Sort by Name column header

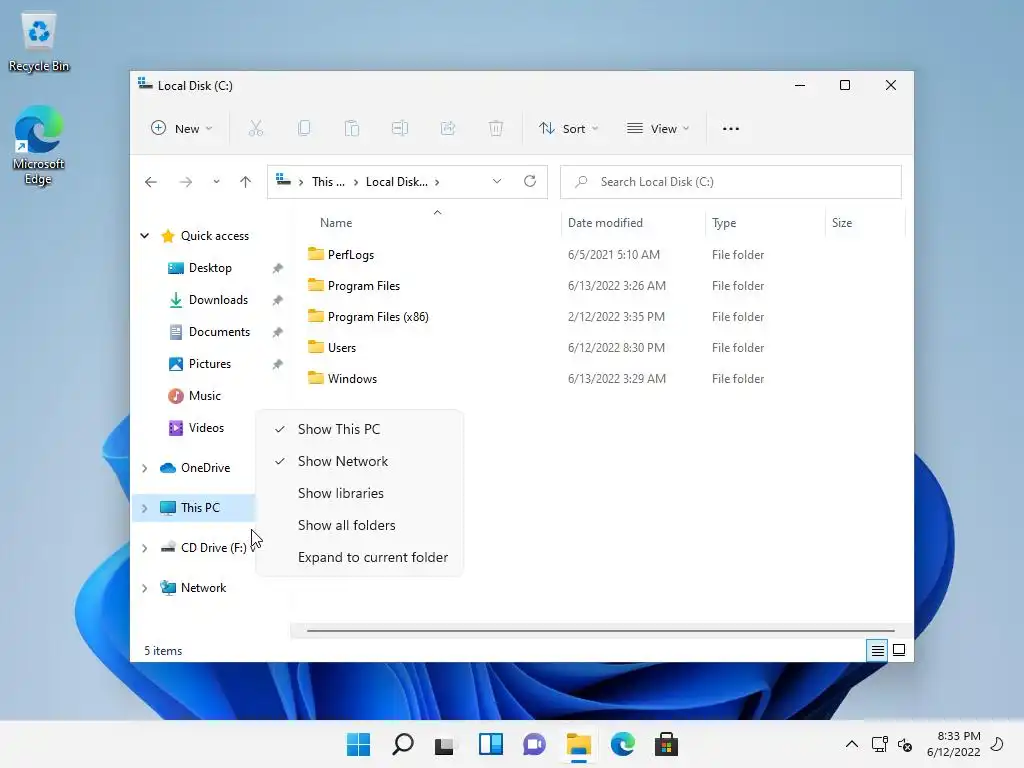(x=336, y=223)
